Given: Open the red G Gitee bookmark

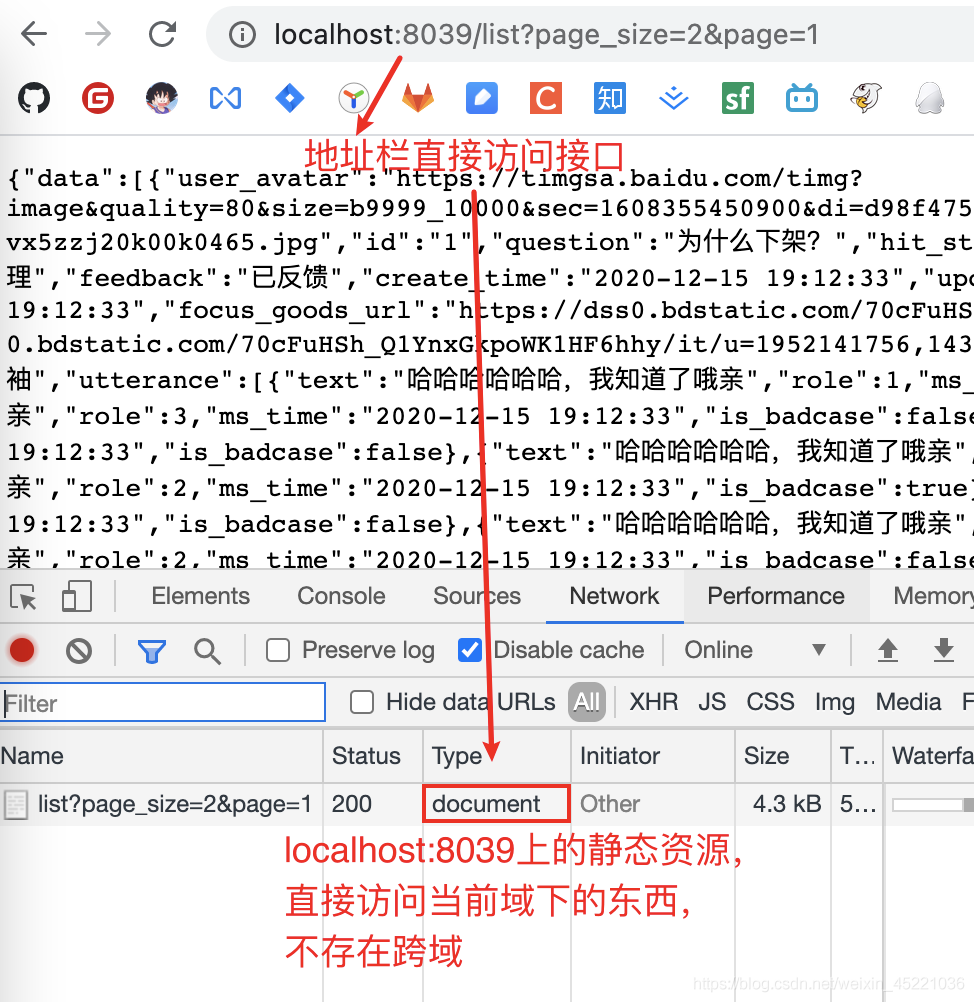Looking at the screenshot, I should (x=98, y=98).
